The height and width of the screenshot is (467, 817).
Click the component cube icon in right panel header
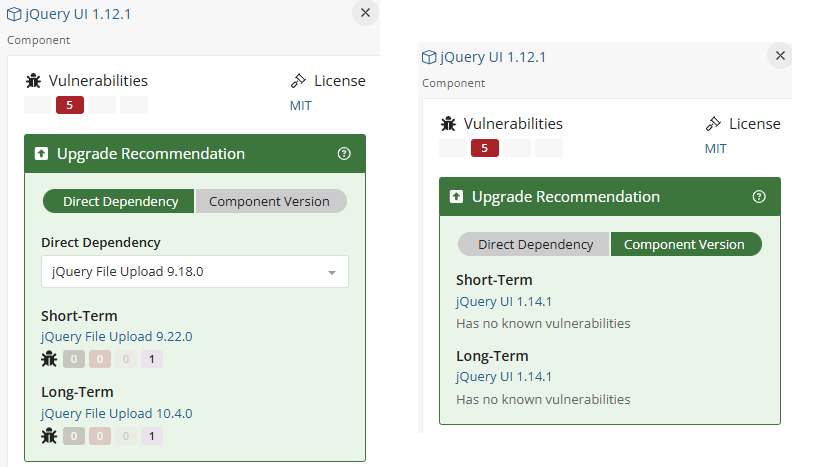(429, 57)
